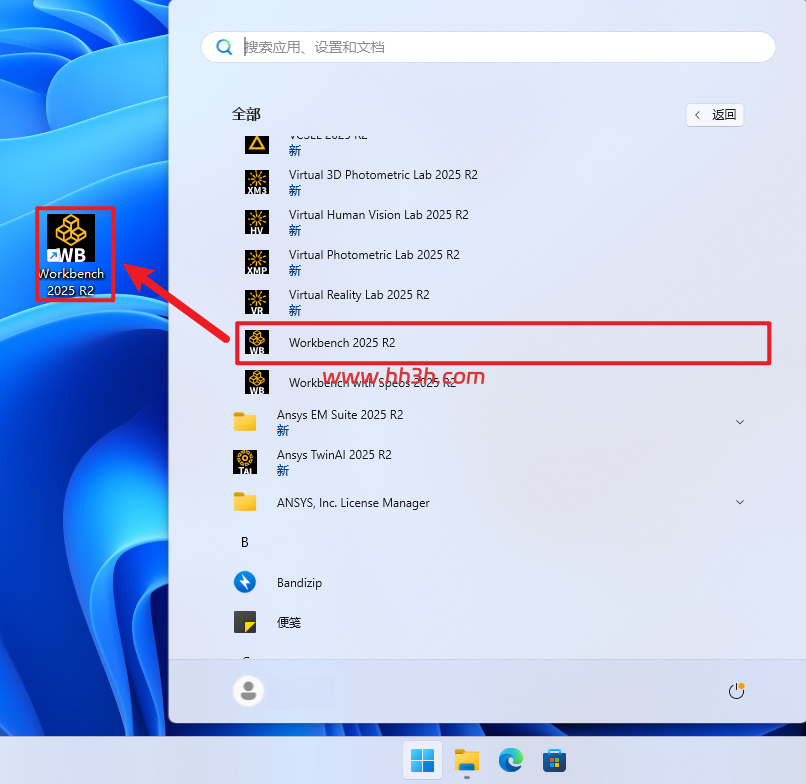Click the power button icon
This screenshot has width=806, height=784.
click(x=737, y=691)
